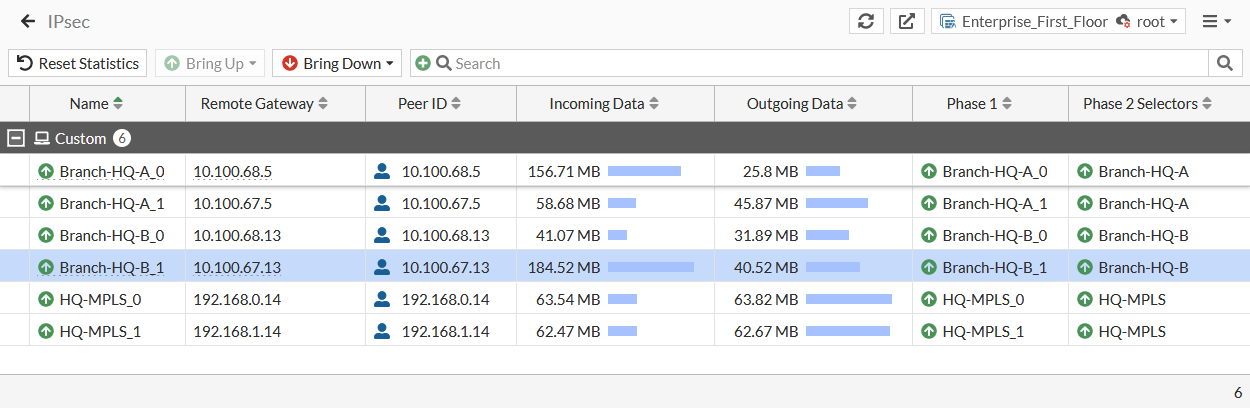Click Reset Statistics button
Image resolution: width=1250 pixels, height=408 pixels.
pyautogui.click(x=78, y=63)
